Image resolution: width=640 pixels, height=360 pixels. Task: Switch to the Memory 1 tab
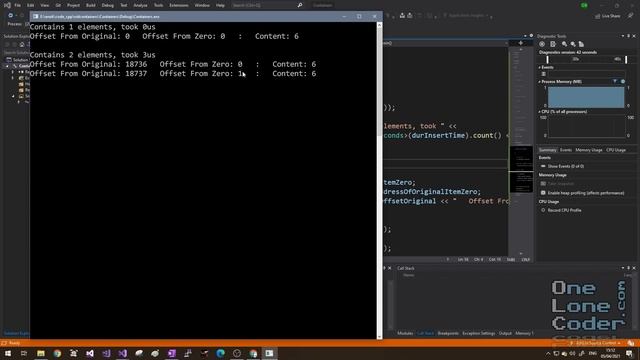pos(524,333)
